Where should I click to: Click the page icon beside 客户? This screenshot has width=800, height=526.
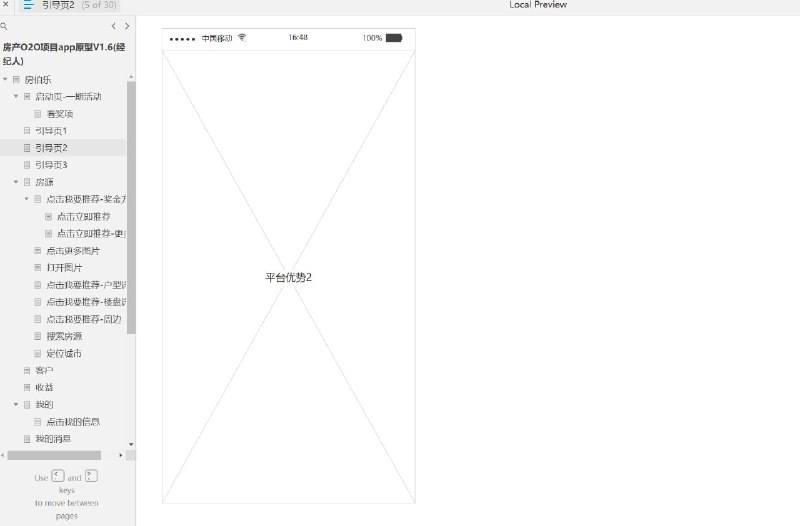[x=27, y=370]
